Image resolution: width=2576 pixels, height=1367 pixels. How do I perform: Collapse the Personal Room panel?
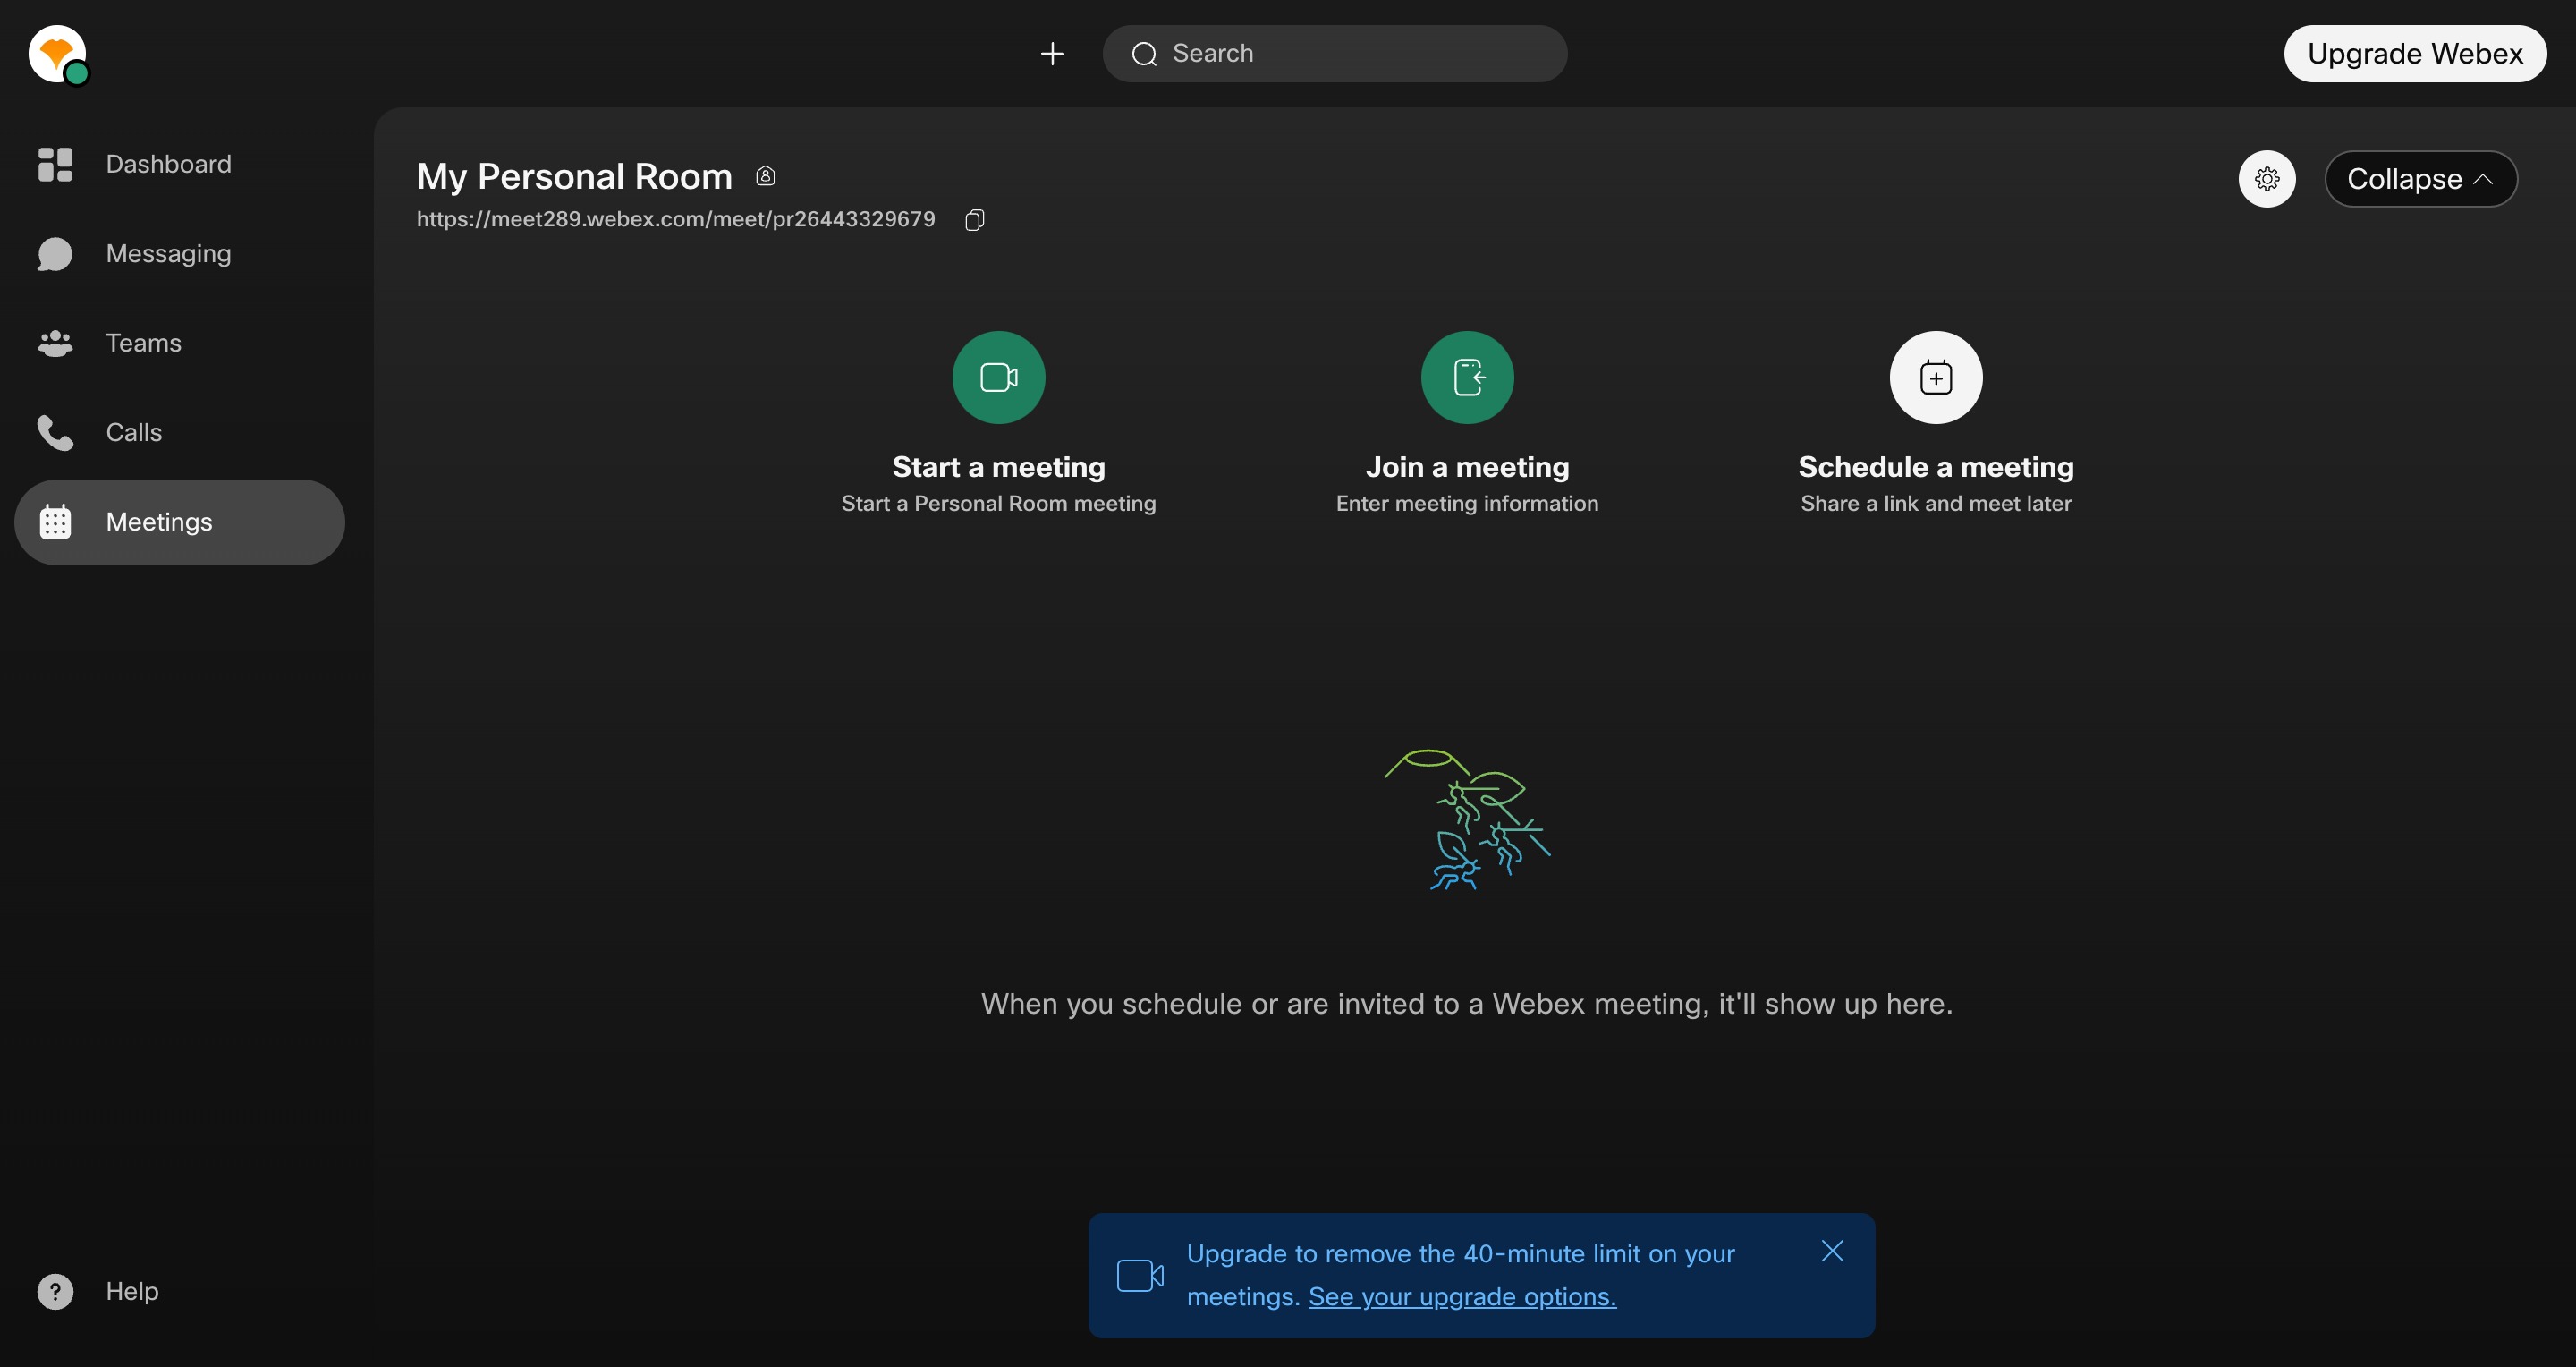(2420, 179)
